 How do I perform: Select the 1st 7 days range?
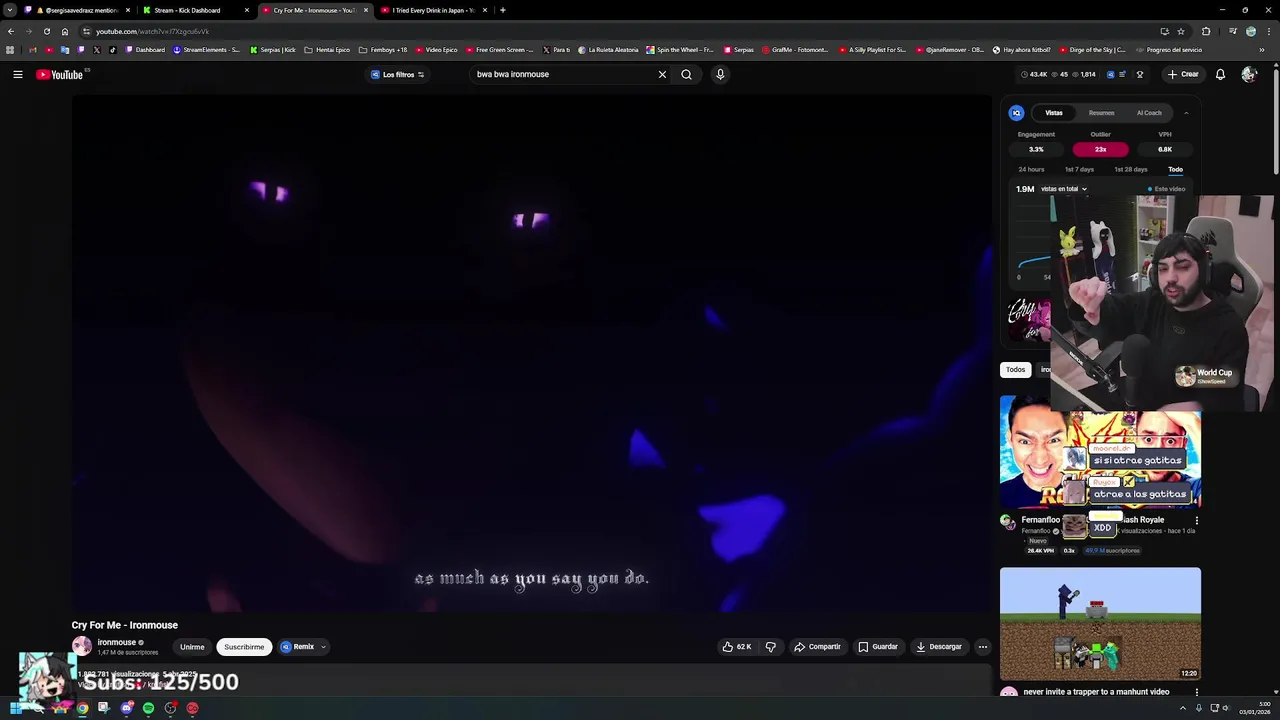click(1079, 170)
